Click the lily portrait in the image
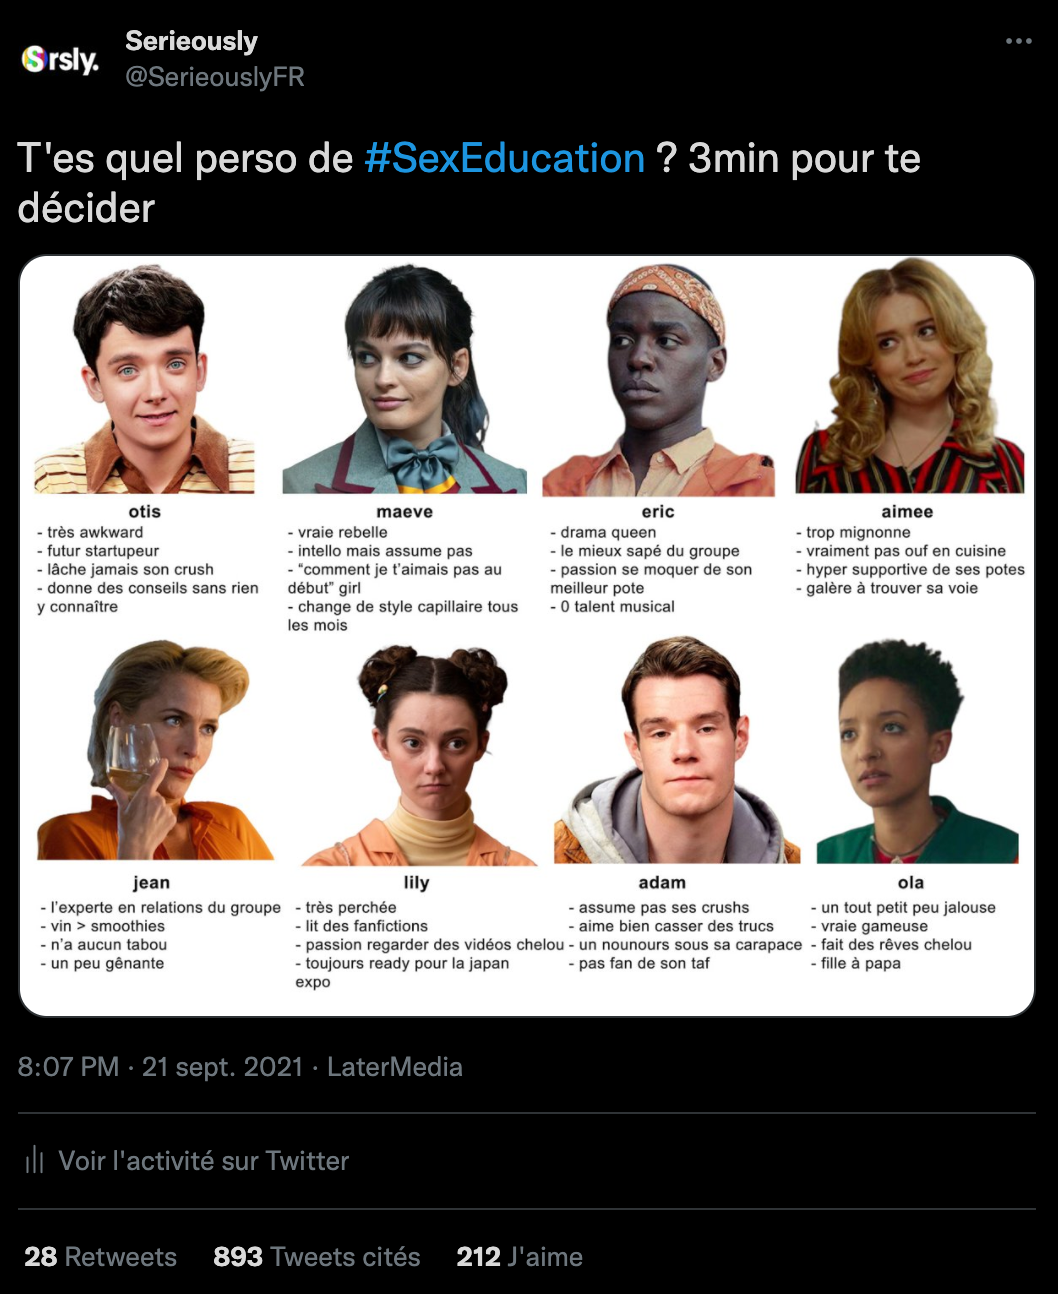This screenshot has width=1058, height=1294. pos(418,755)
